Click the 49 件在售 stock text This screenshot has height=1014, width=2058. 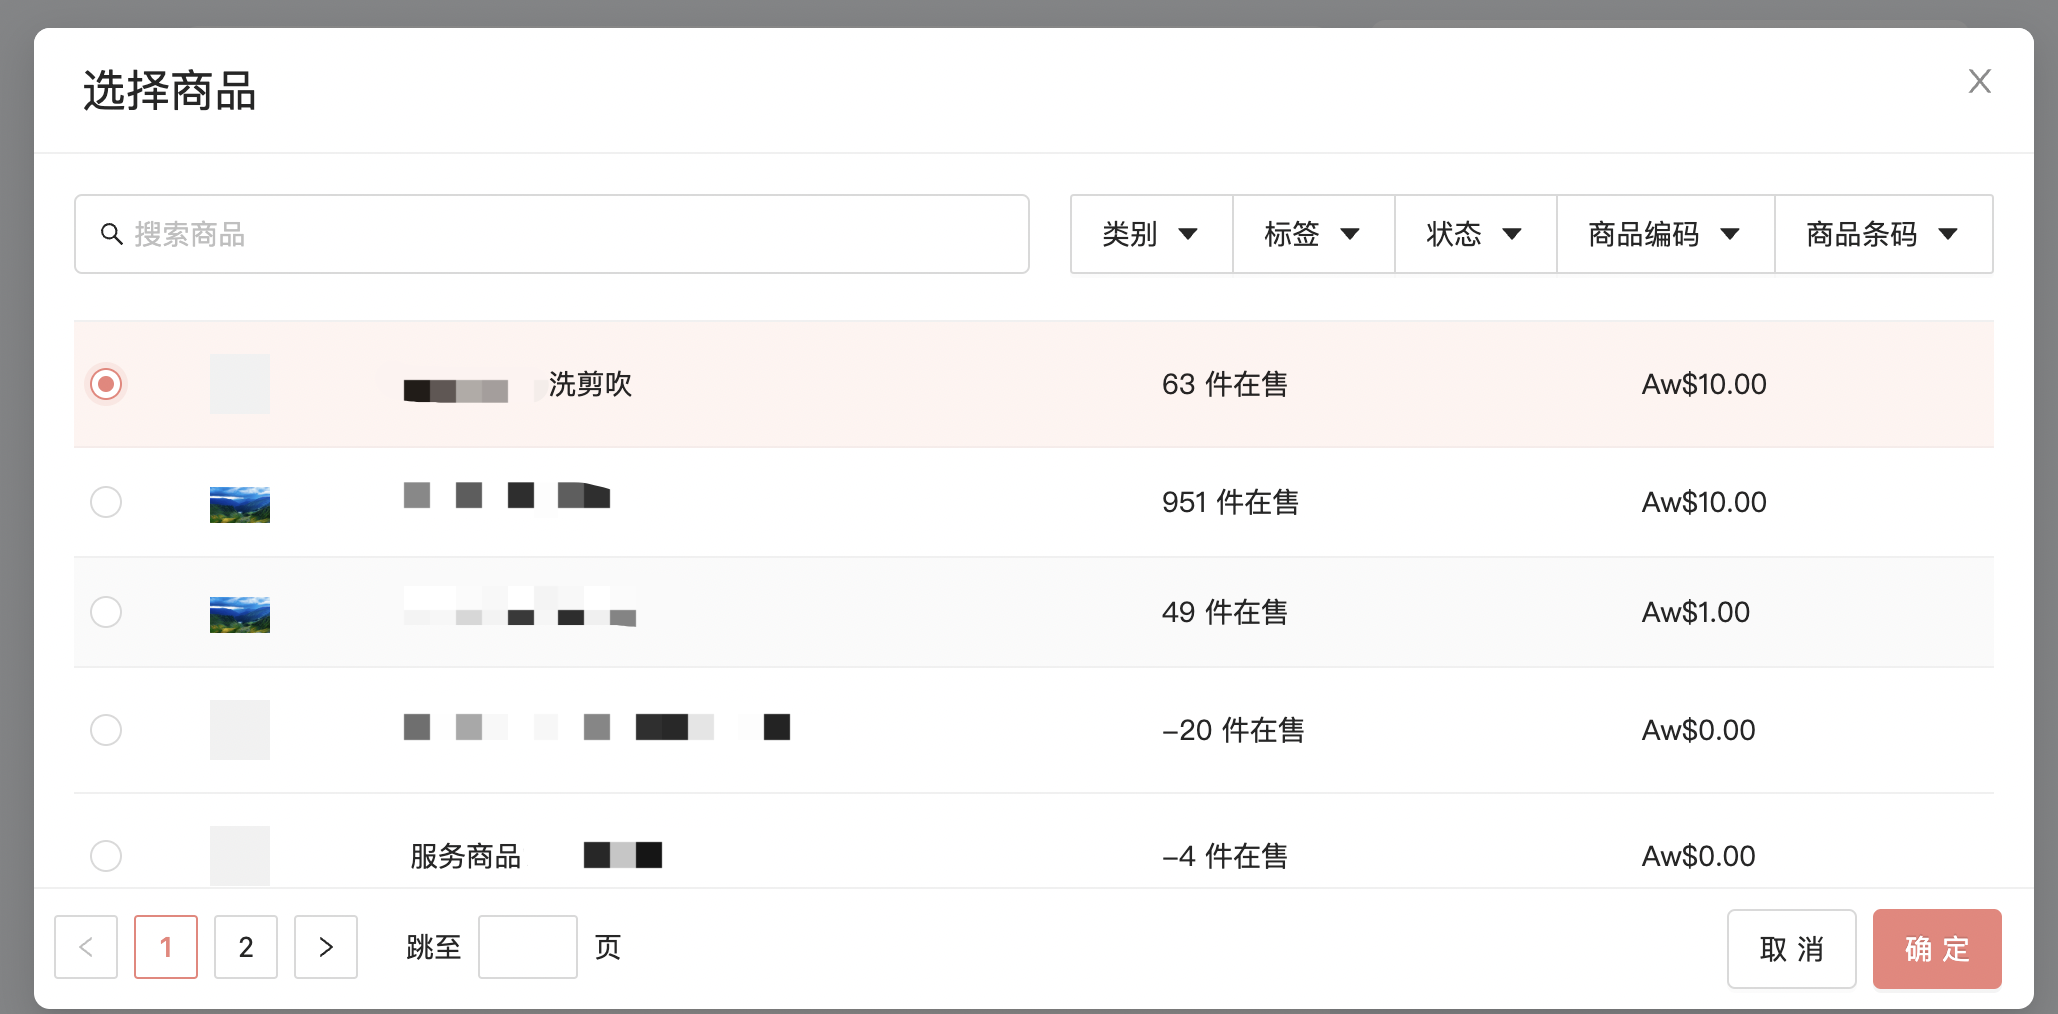(1225, 612)
